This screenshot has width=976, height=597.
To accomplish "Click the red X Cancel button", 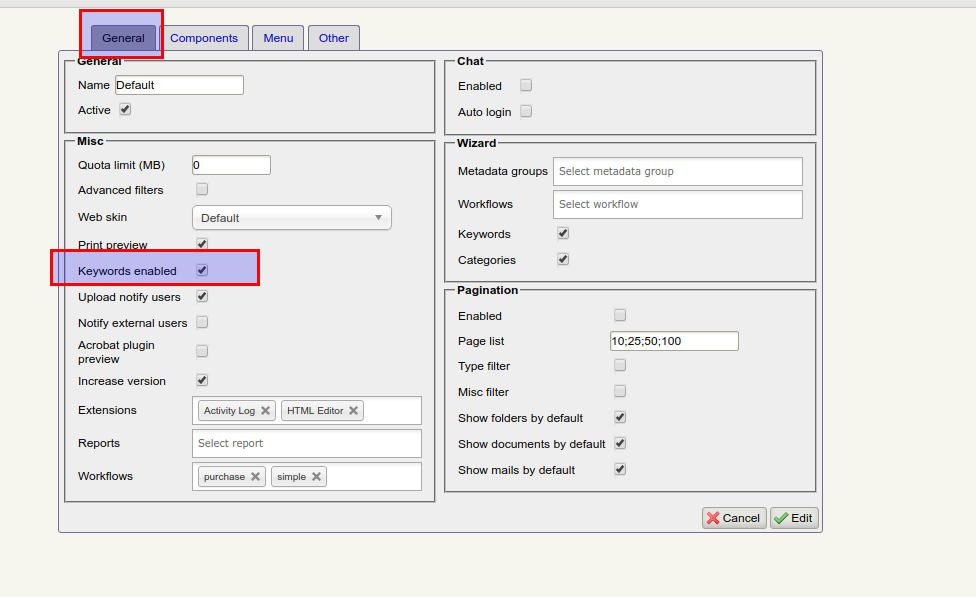I will tap(734, 518).
